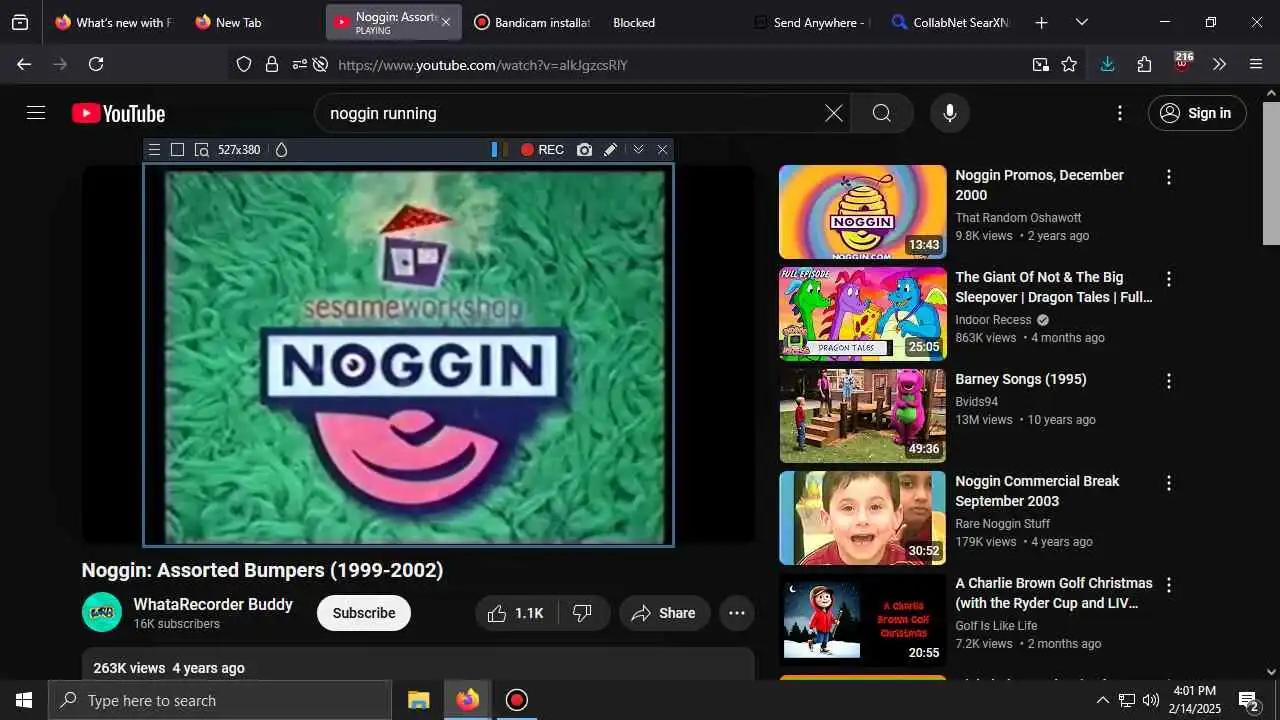Open Noggin Commercial Break September 2003 title

(x=1037, y=491)
